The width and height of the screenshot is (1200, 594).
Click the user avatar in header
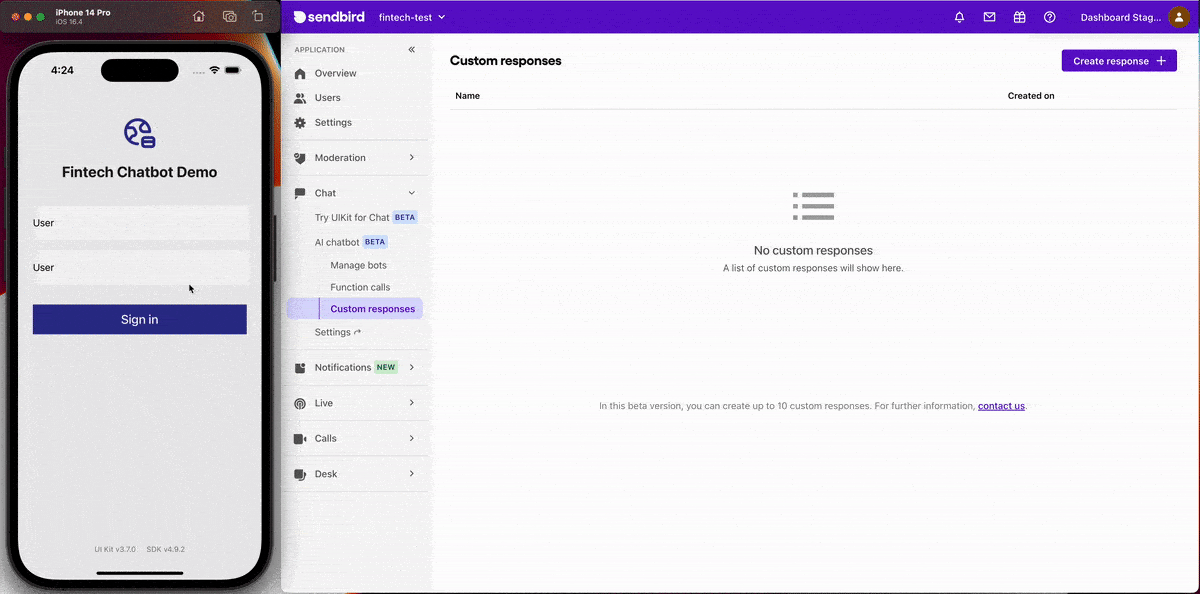[x=1179, y=17]
